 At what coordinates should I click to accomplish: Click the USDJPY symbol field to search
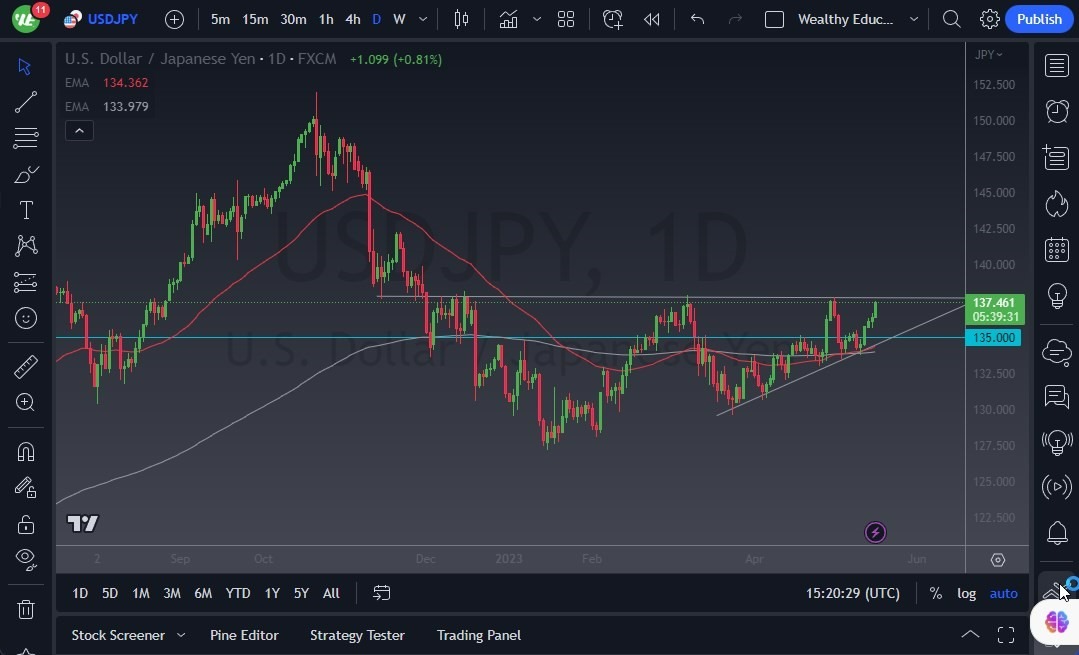(113, 19)
